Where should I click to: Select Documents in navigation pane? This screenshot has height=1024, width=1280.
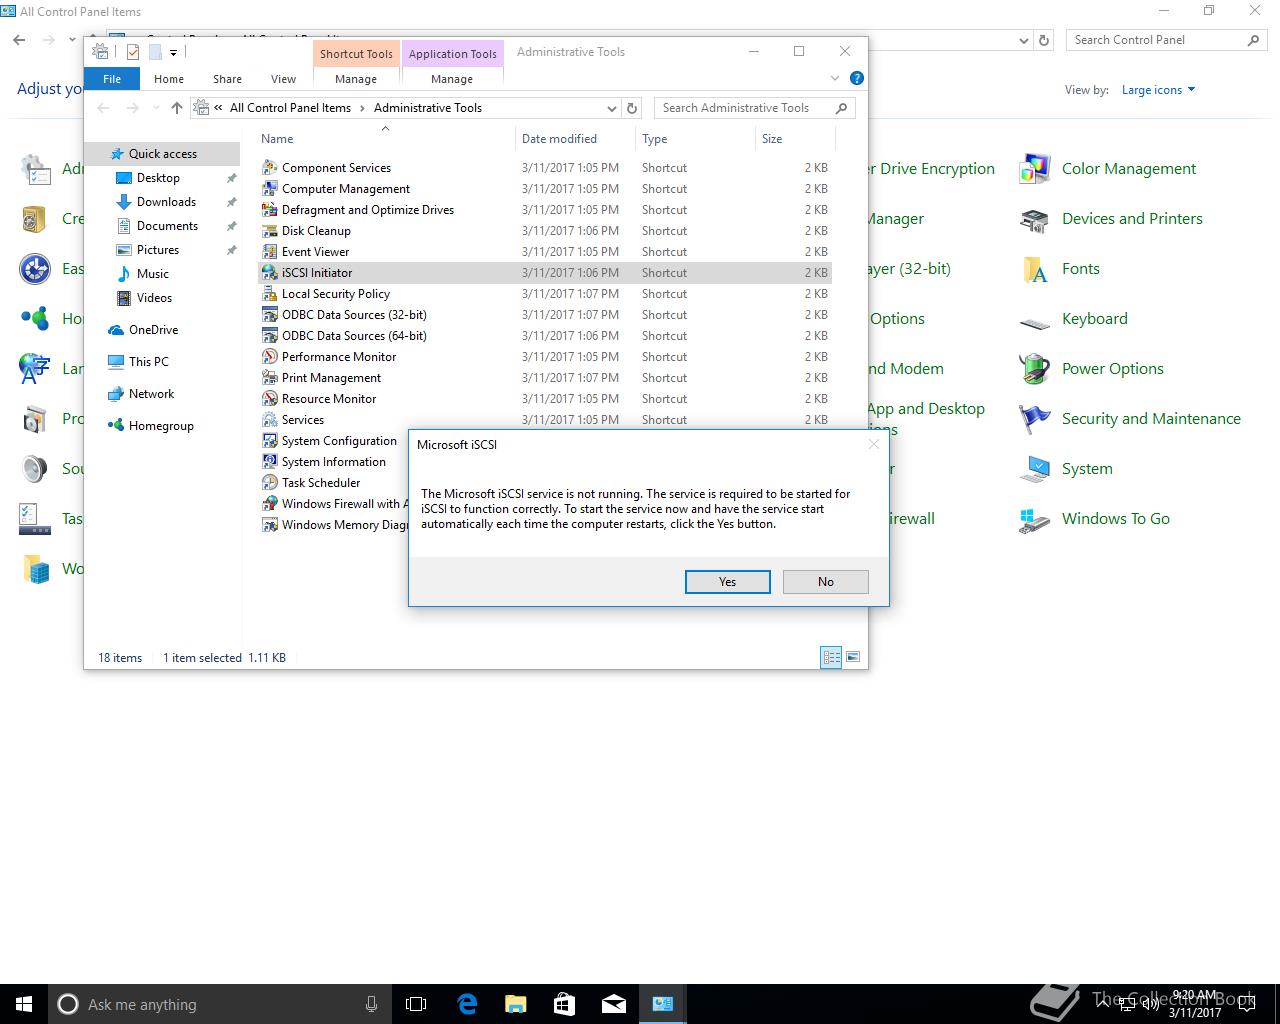(x=167, y=226)
